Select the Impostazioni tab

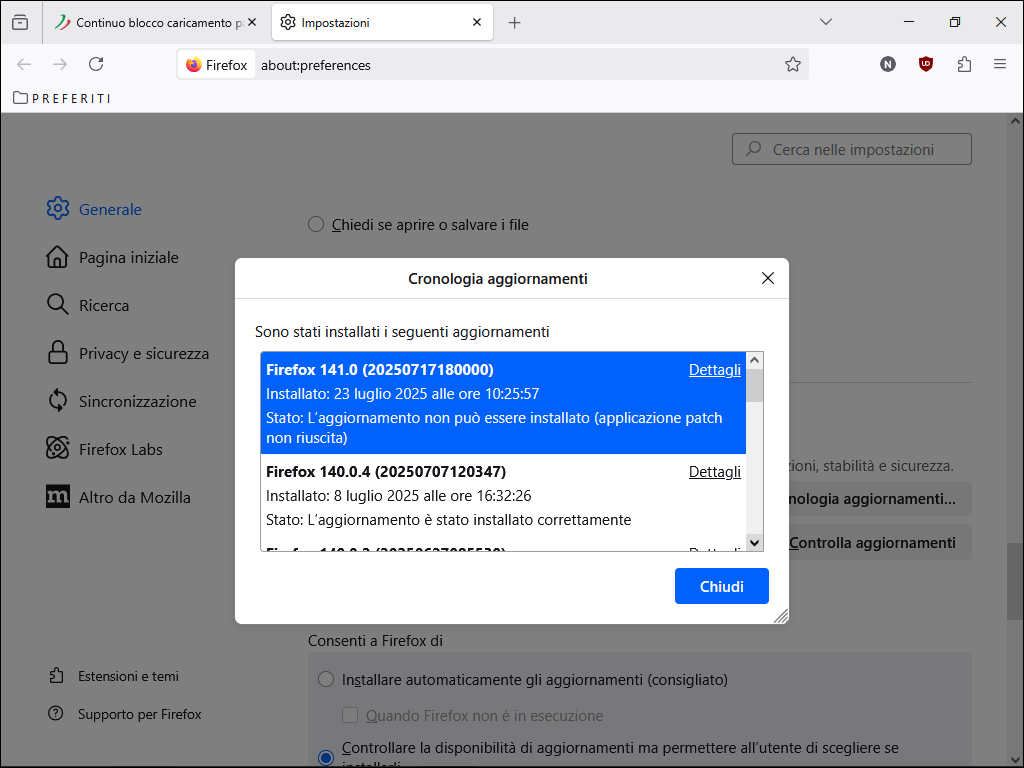pyautogui.click(x=382, y=23)
